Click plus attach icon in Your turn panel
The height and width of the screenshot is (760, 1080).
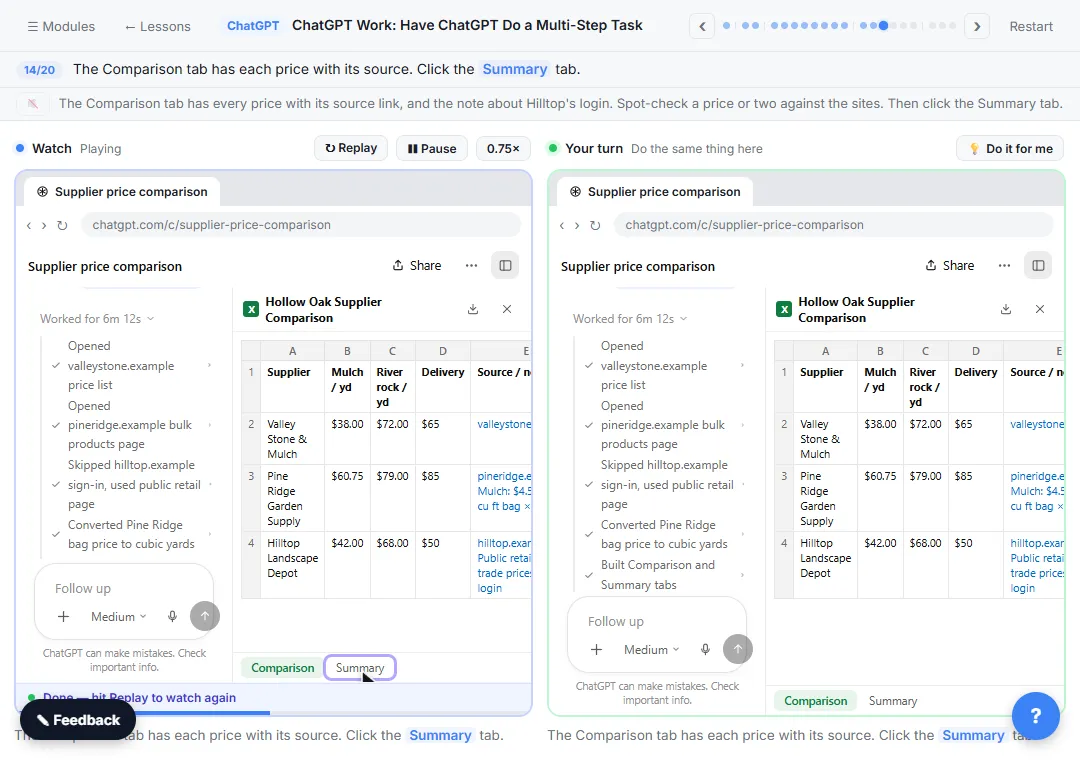pos(596,650)
